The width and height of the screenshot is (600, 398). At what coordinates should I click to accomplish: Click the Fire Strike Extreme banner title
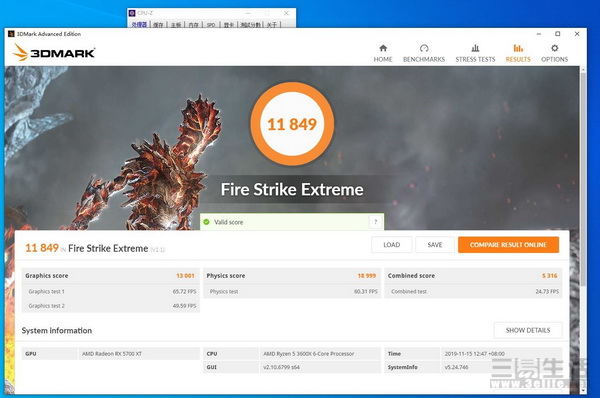tap(292, 189)
